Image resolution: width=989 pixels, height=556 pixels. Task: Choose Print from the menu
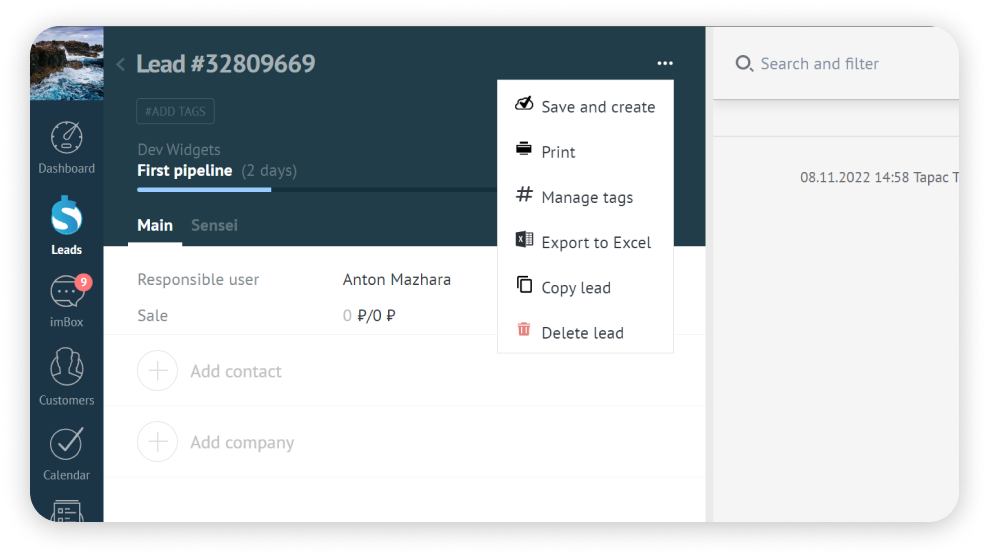tap(585, 152)
